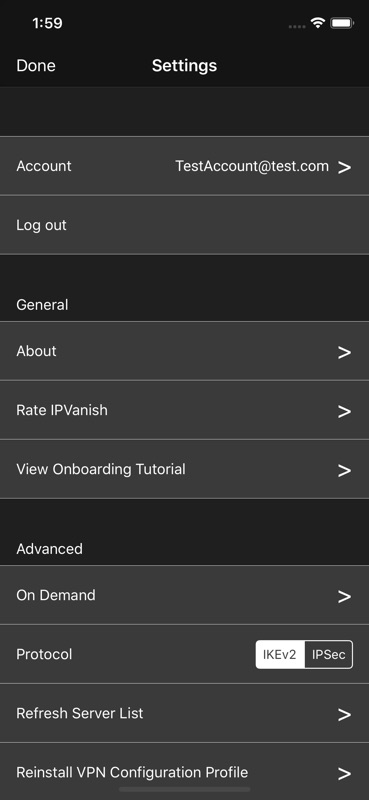This screenshot has height=800, width=369.
Task: Tap the home indicator bar
Action: pos(184,789)
